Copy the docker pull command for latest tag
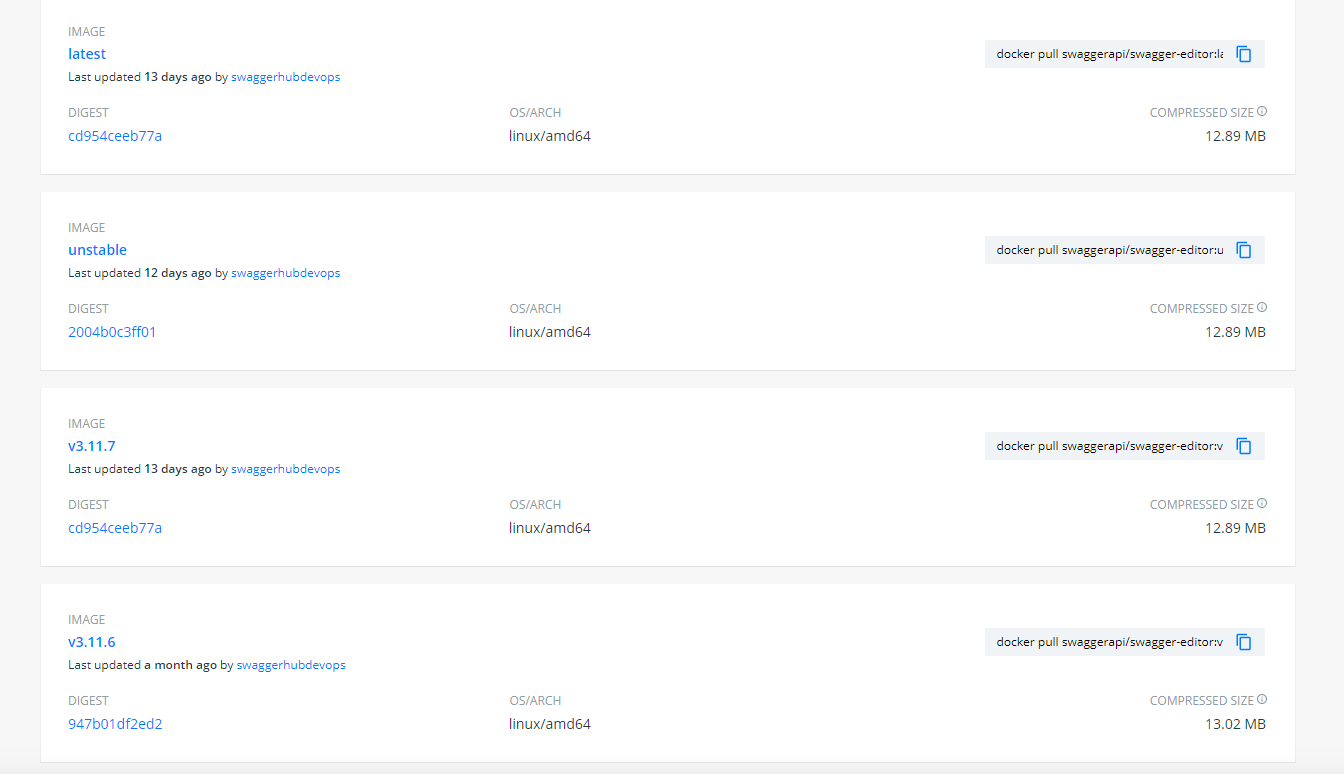This screenshot has height=774, width=1344. click(x=1243, y=53)
